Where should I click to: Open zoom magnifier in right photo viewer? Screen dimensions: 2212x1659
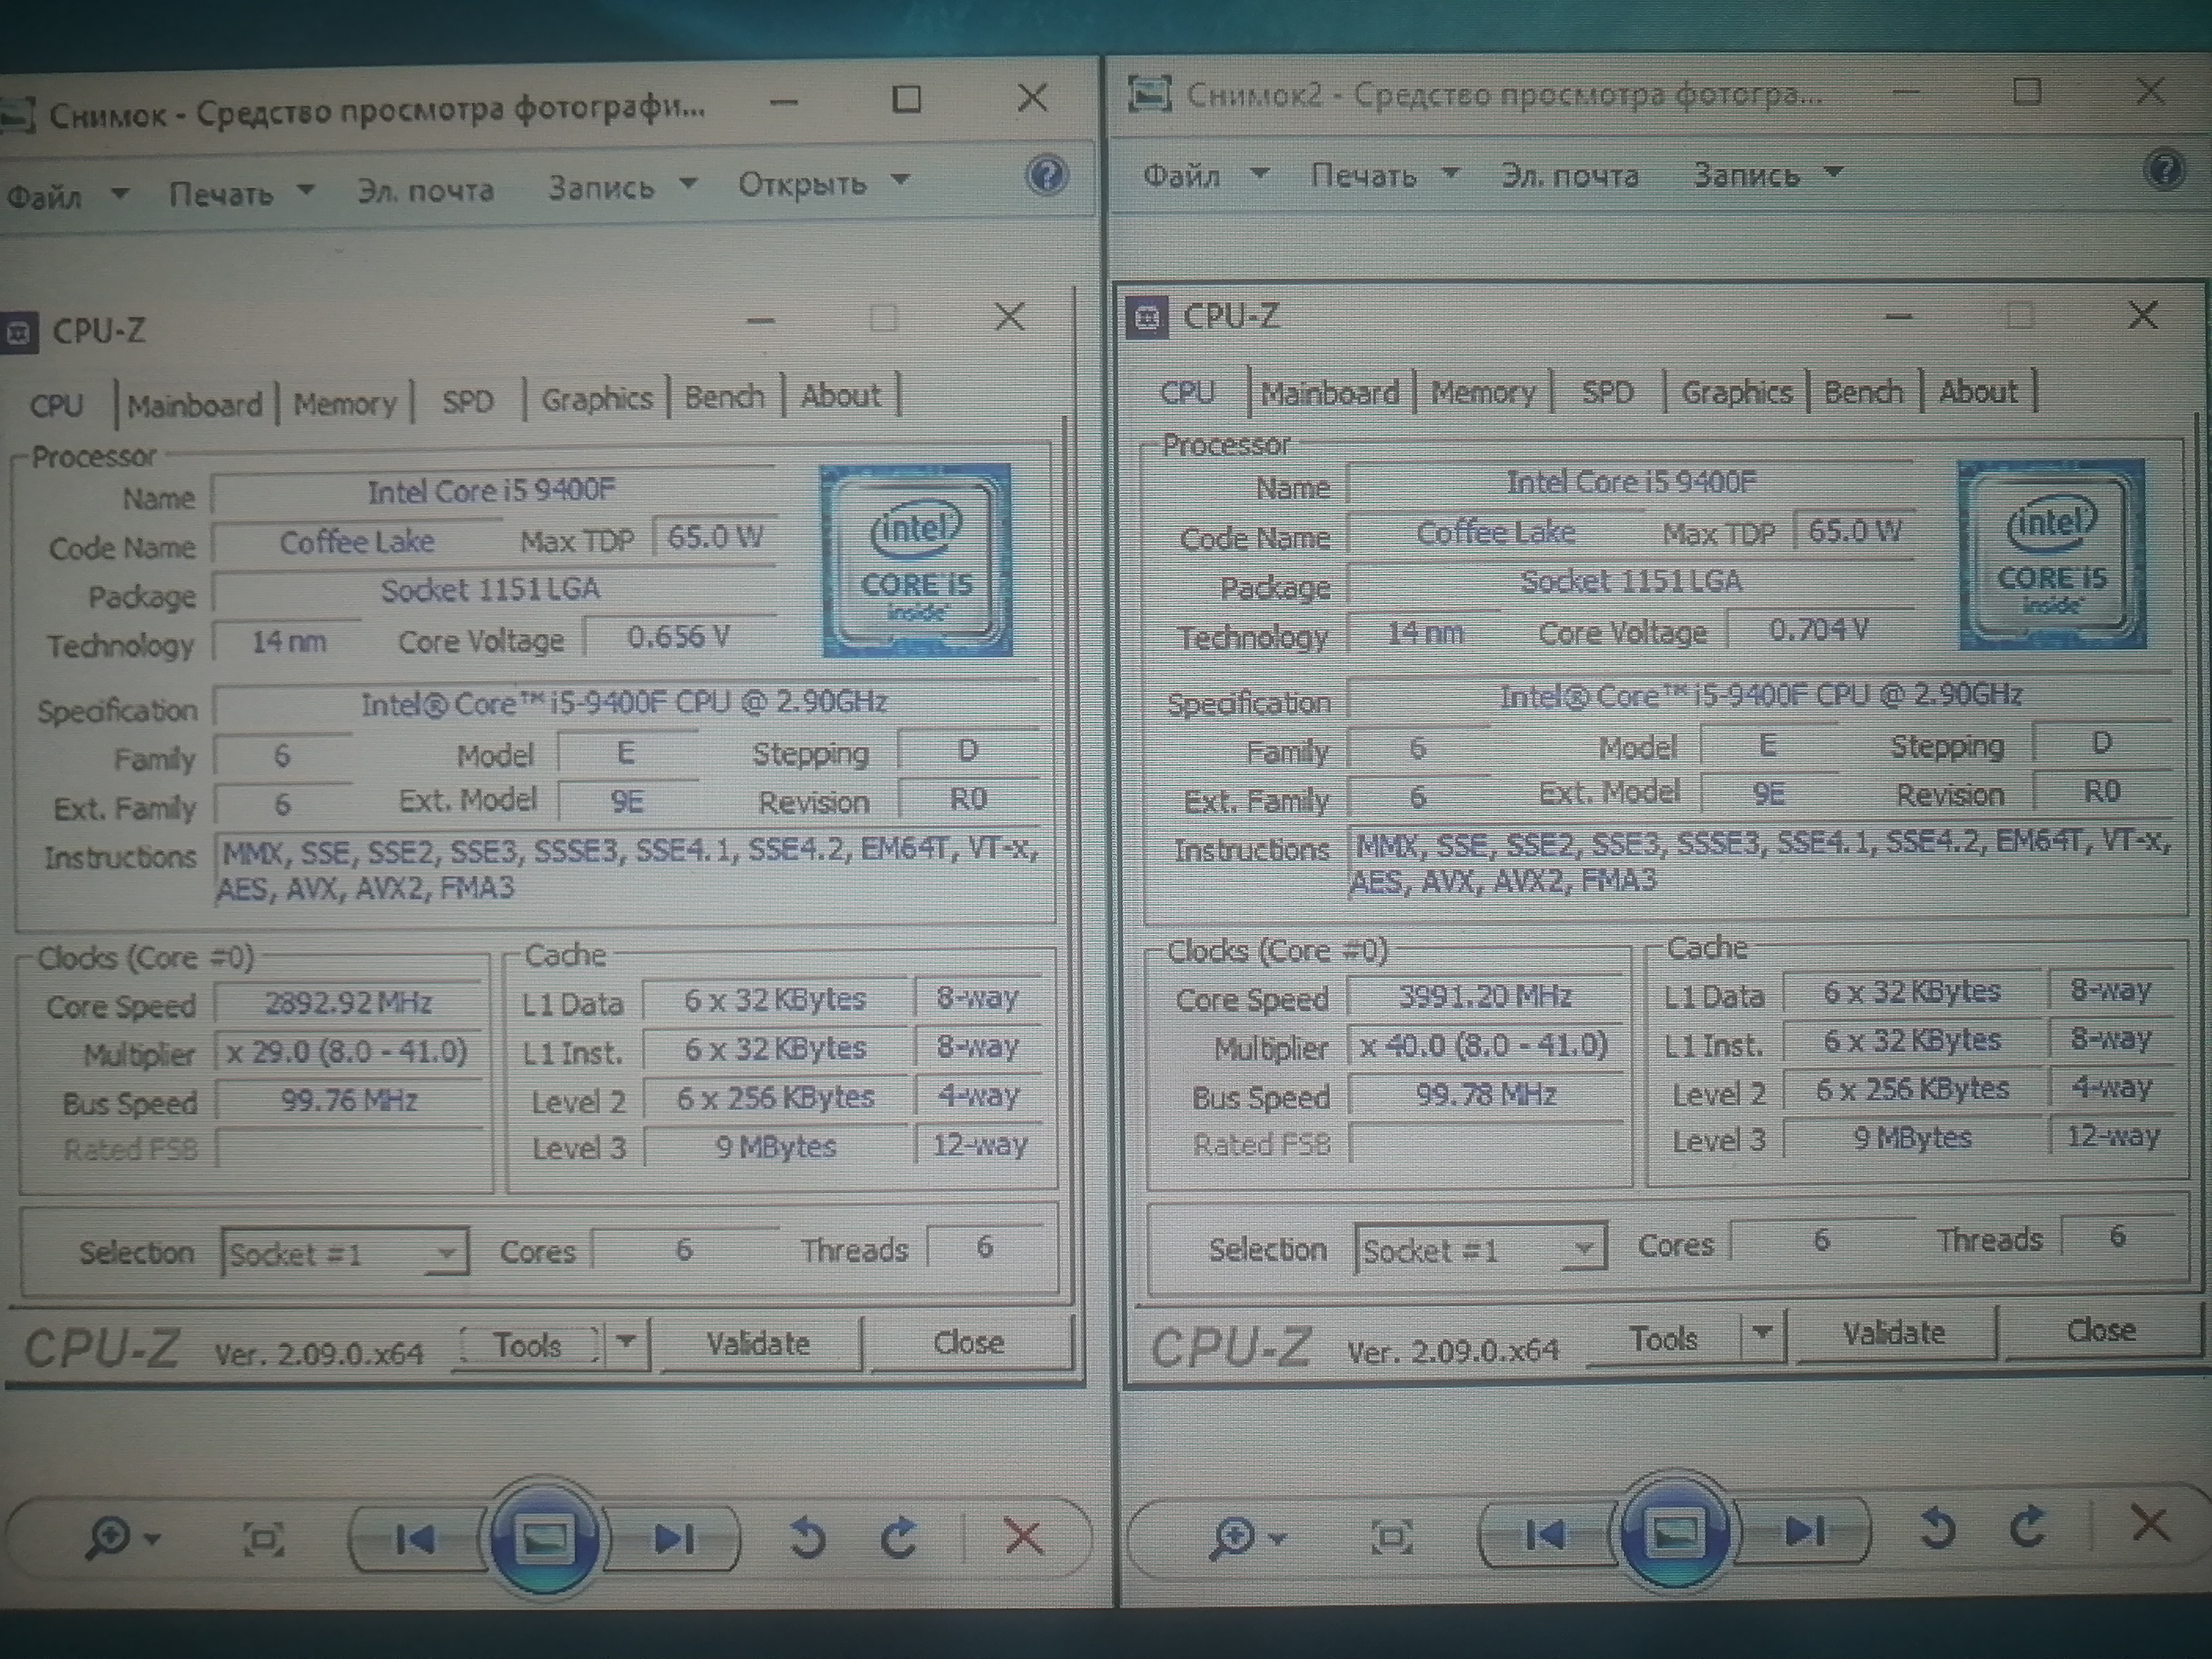(1236, 1536)
